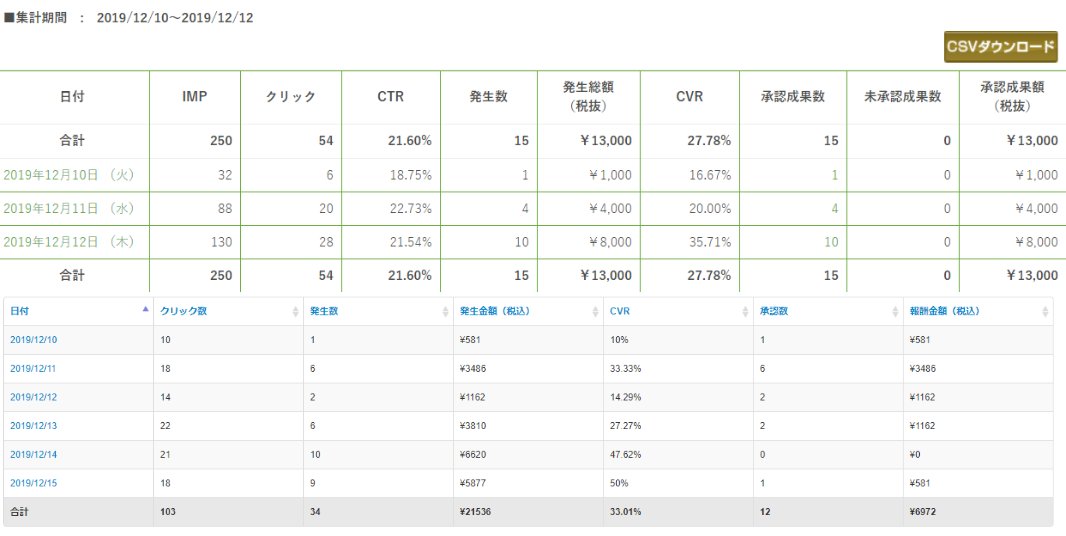1066x536 pixels.
Task: Click sort arrows icon in 発生数 column
Action: (x=446, y=312)
